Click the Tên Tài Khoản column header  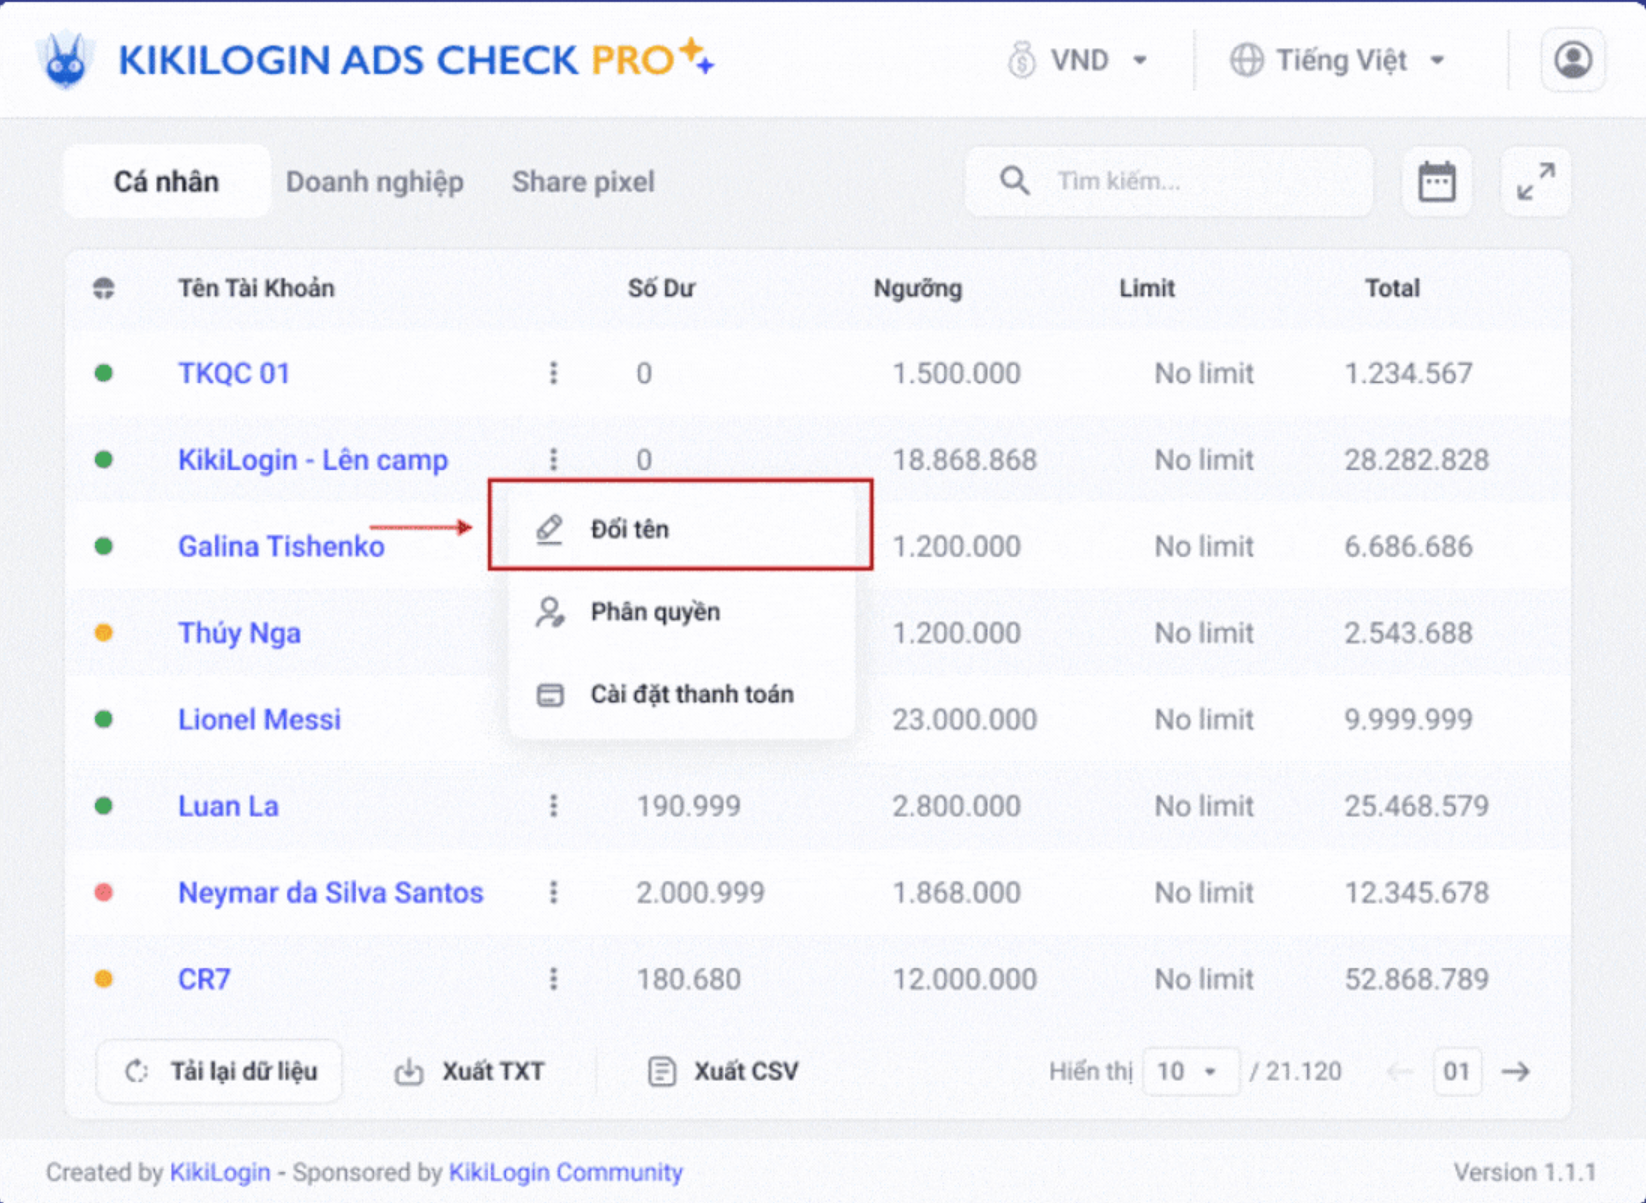click(x=256, y=289)
